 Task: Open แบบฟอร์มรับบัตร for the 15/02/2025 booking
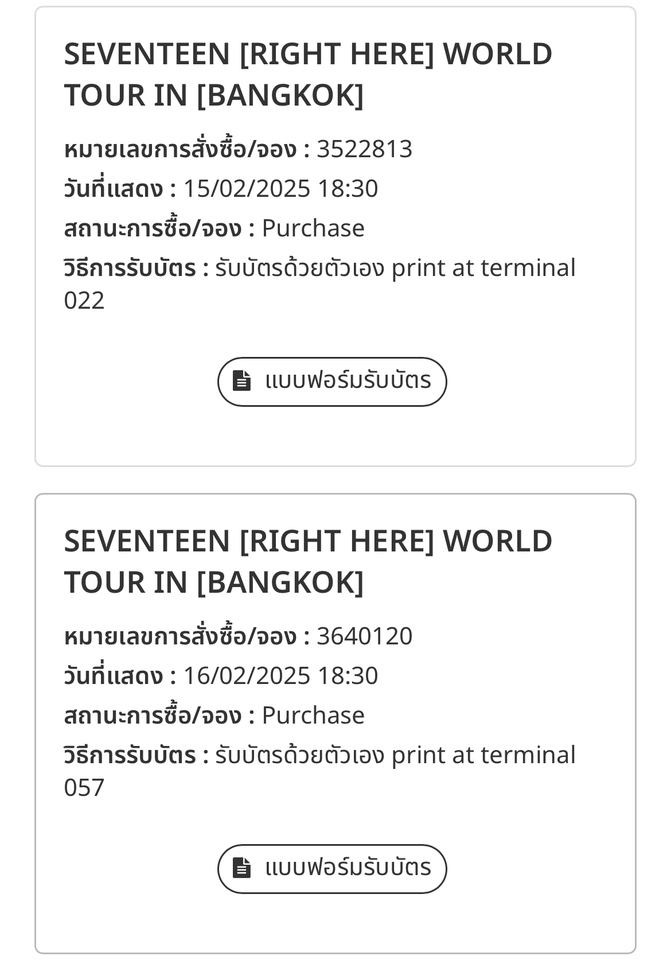[332, 381]
